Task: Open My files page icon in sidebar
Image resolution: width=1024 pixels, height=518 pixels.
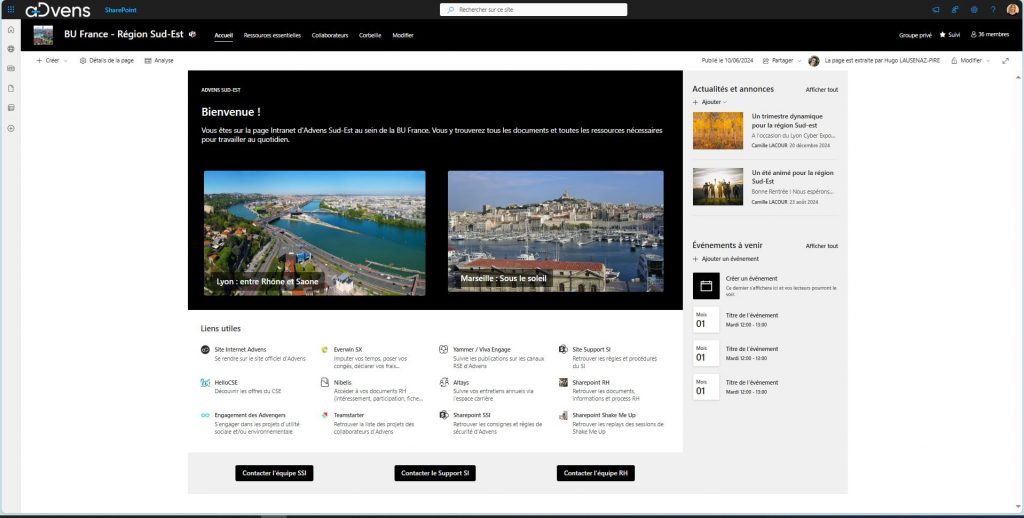Action: 10,88
